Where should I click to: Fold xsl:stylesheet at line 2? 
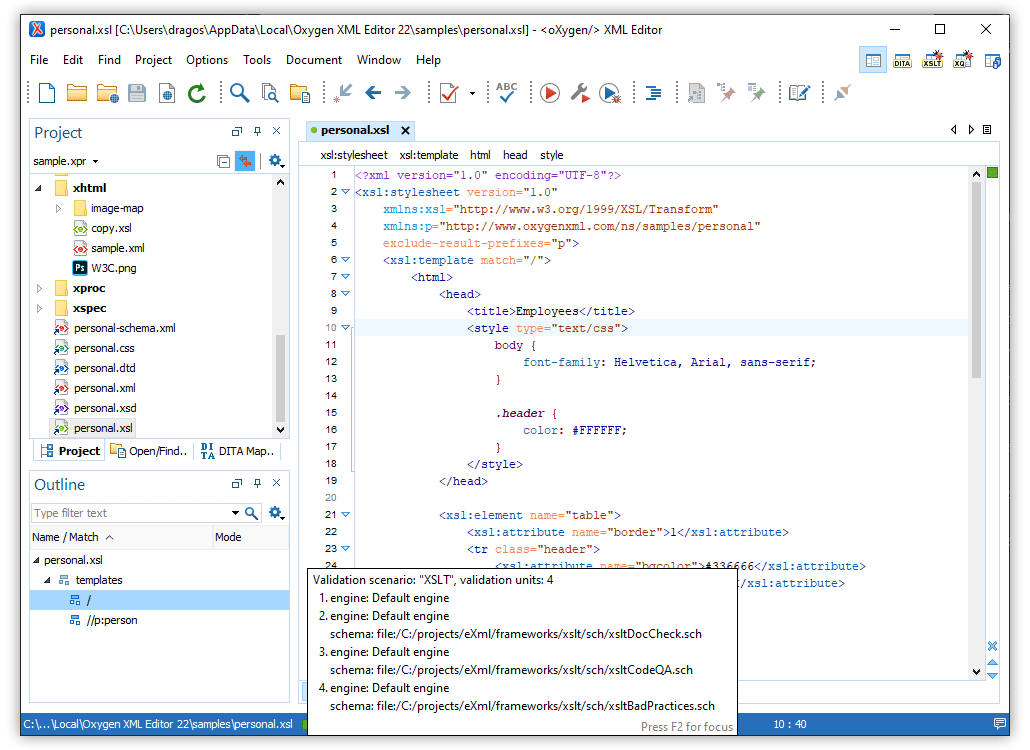coord(346,192)
